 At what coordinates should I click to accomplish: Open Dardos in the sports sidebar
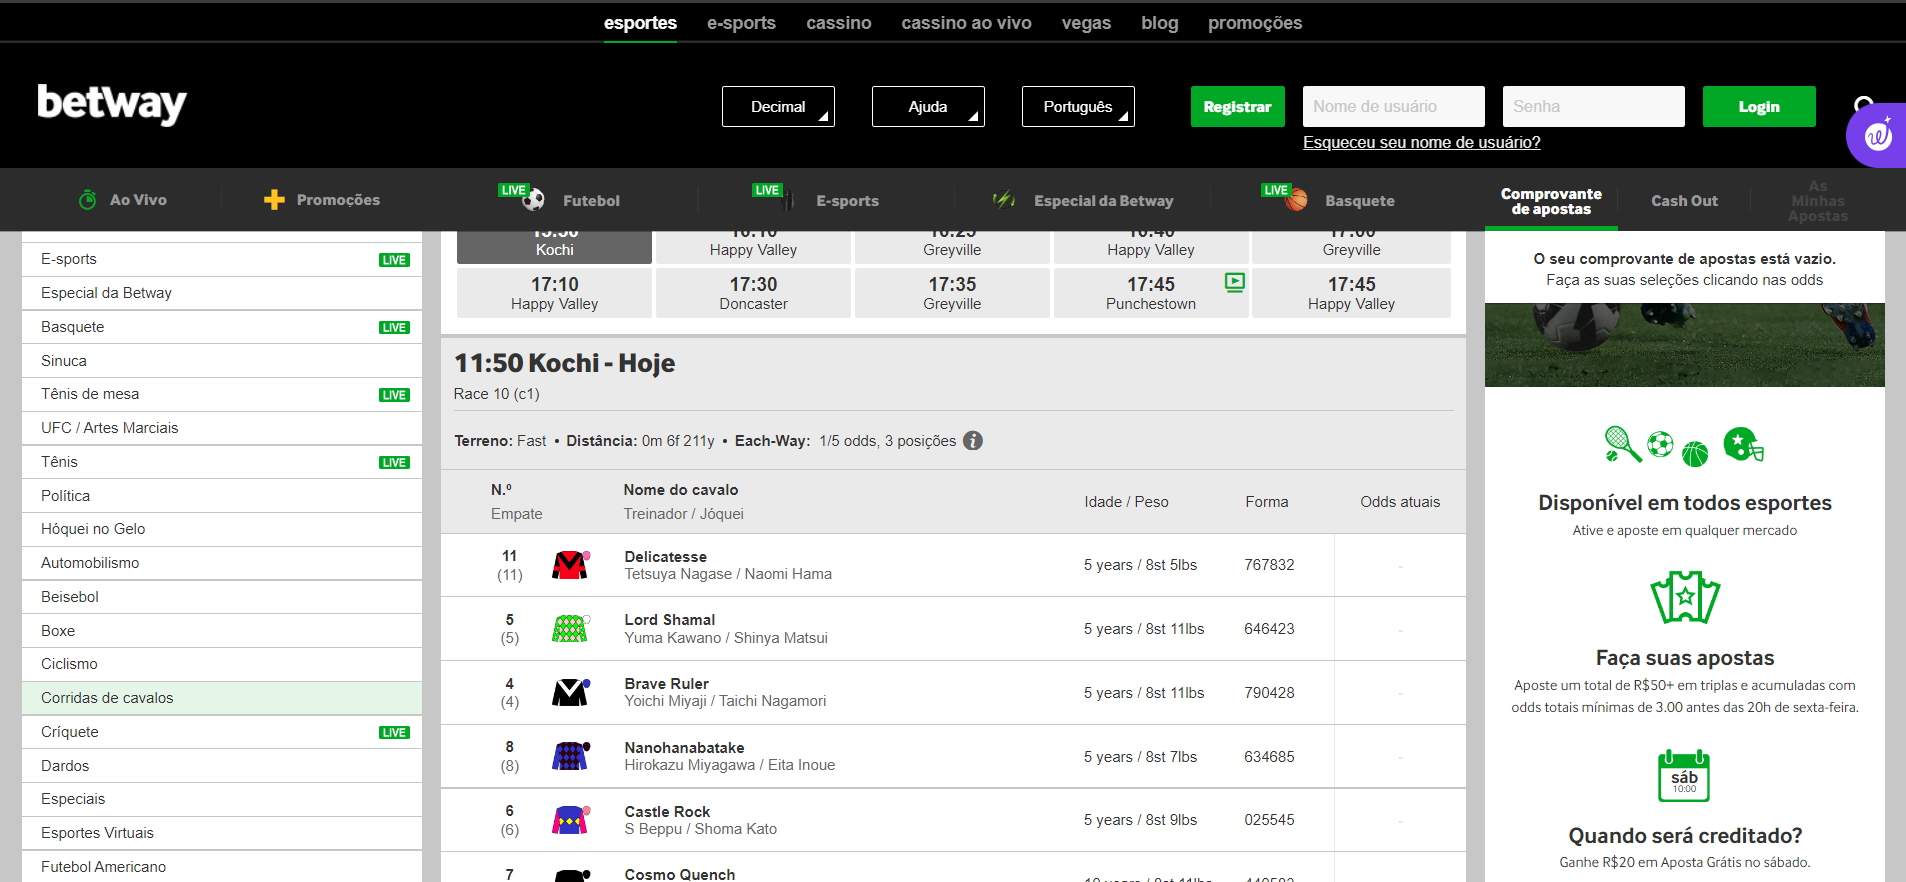(222, 766)
